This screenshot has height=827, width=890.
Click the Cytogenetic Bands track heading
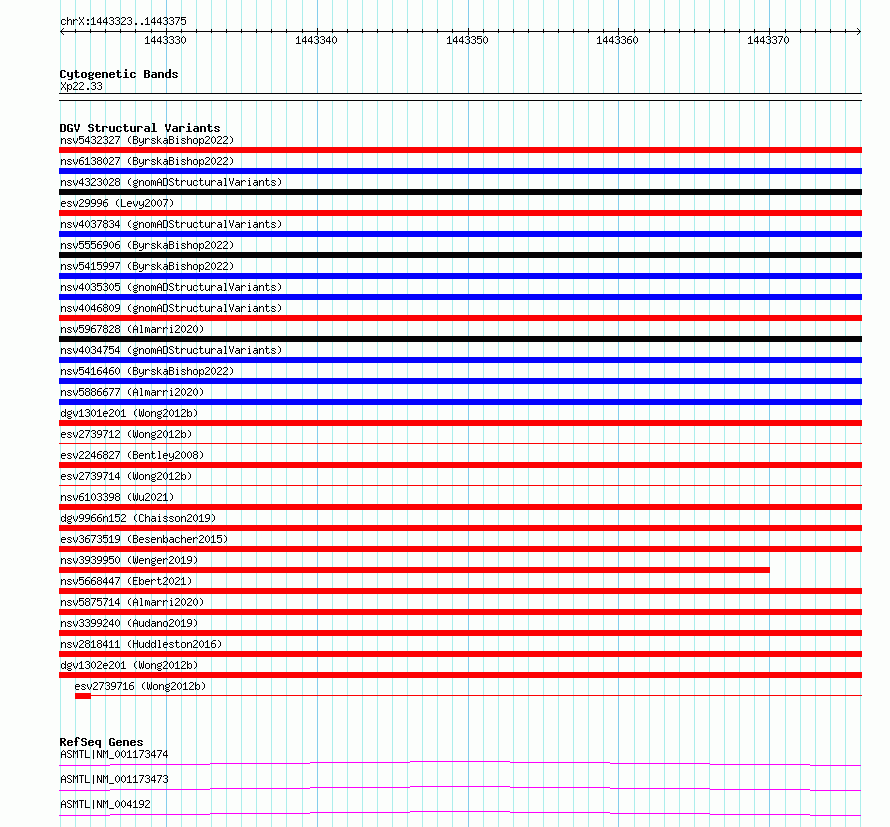tap(119, 74)
